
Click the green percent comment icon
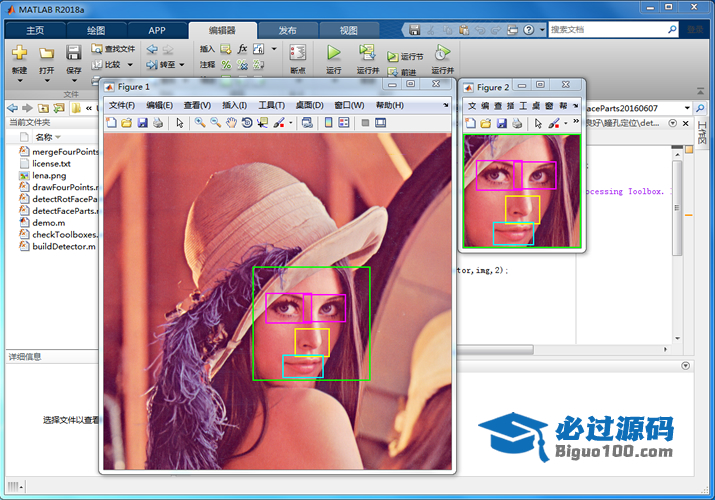(226, 65)
